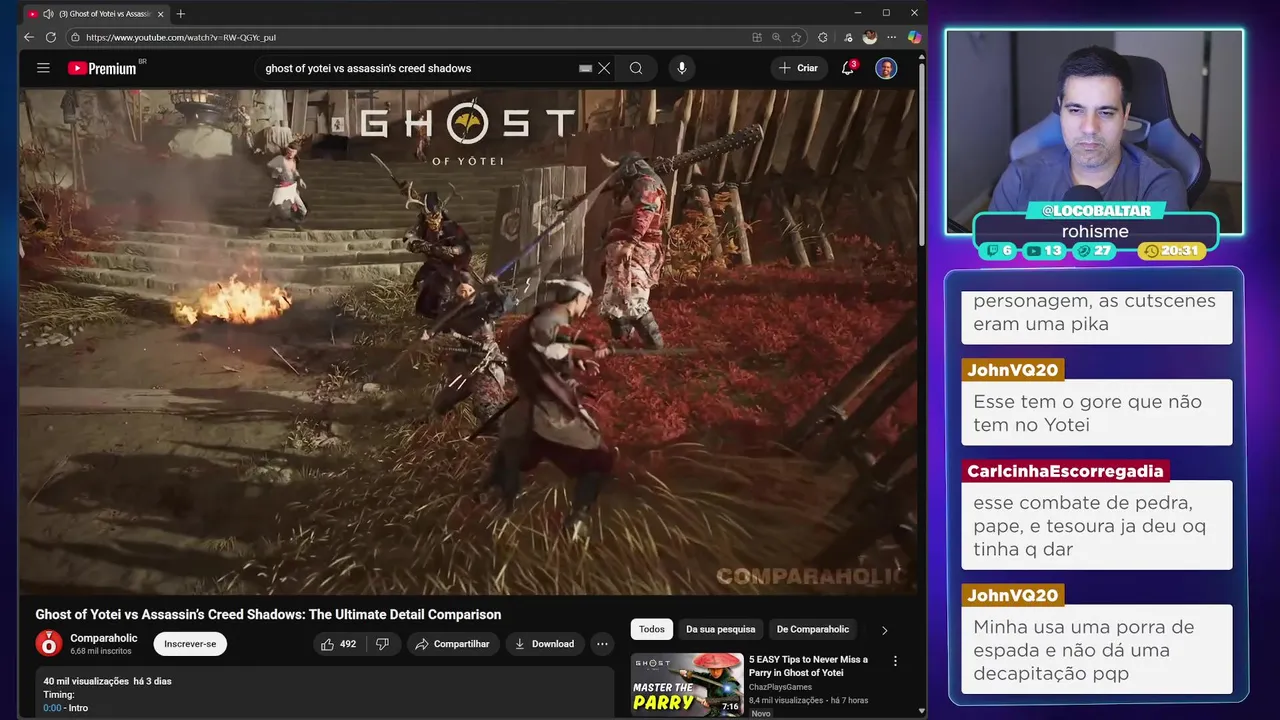This screenshot has height=720, width=1280.
Task: Go to the YouTube Premium home logo
Action: (x=102, y=68)
